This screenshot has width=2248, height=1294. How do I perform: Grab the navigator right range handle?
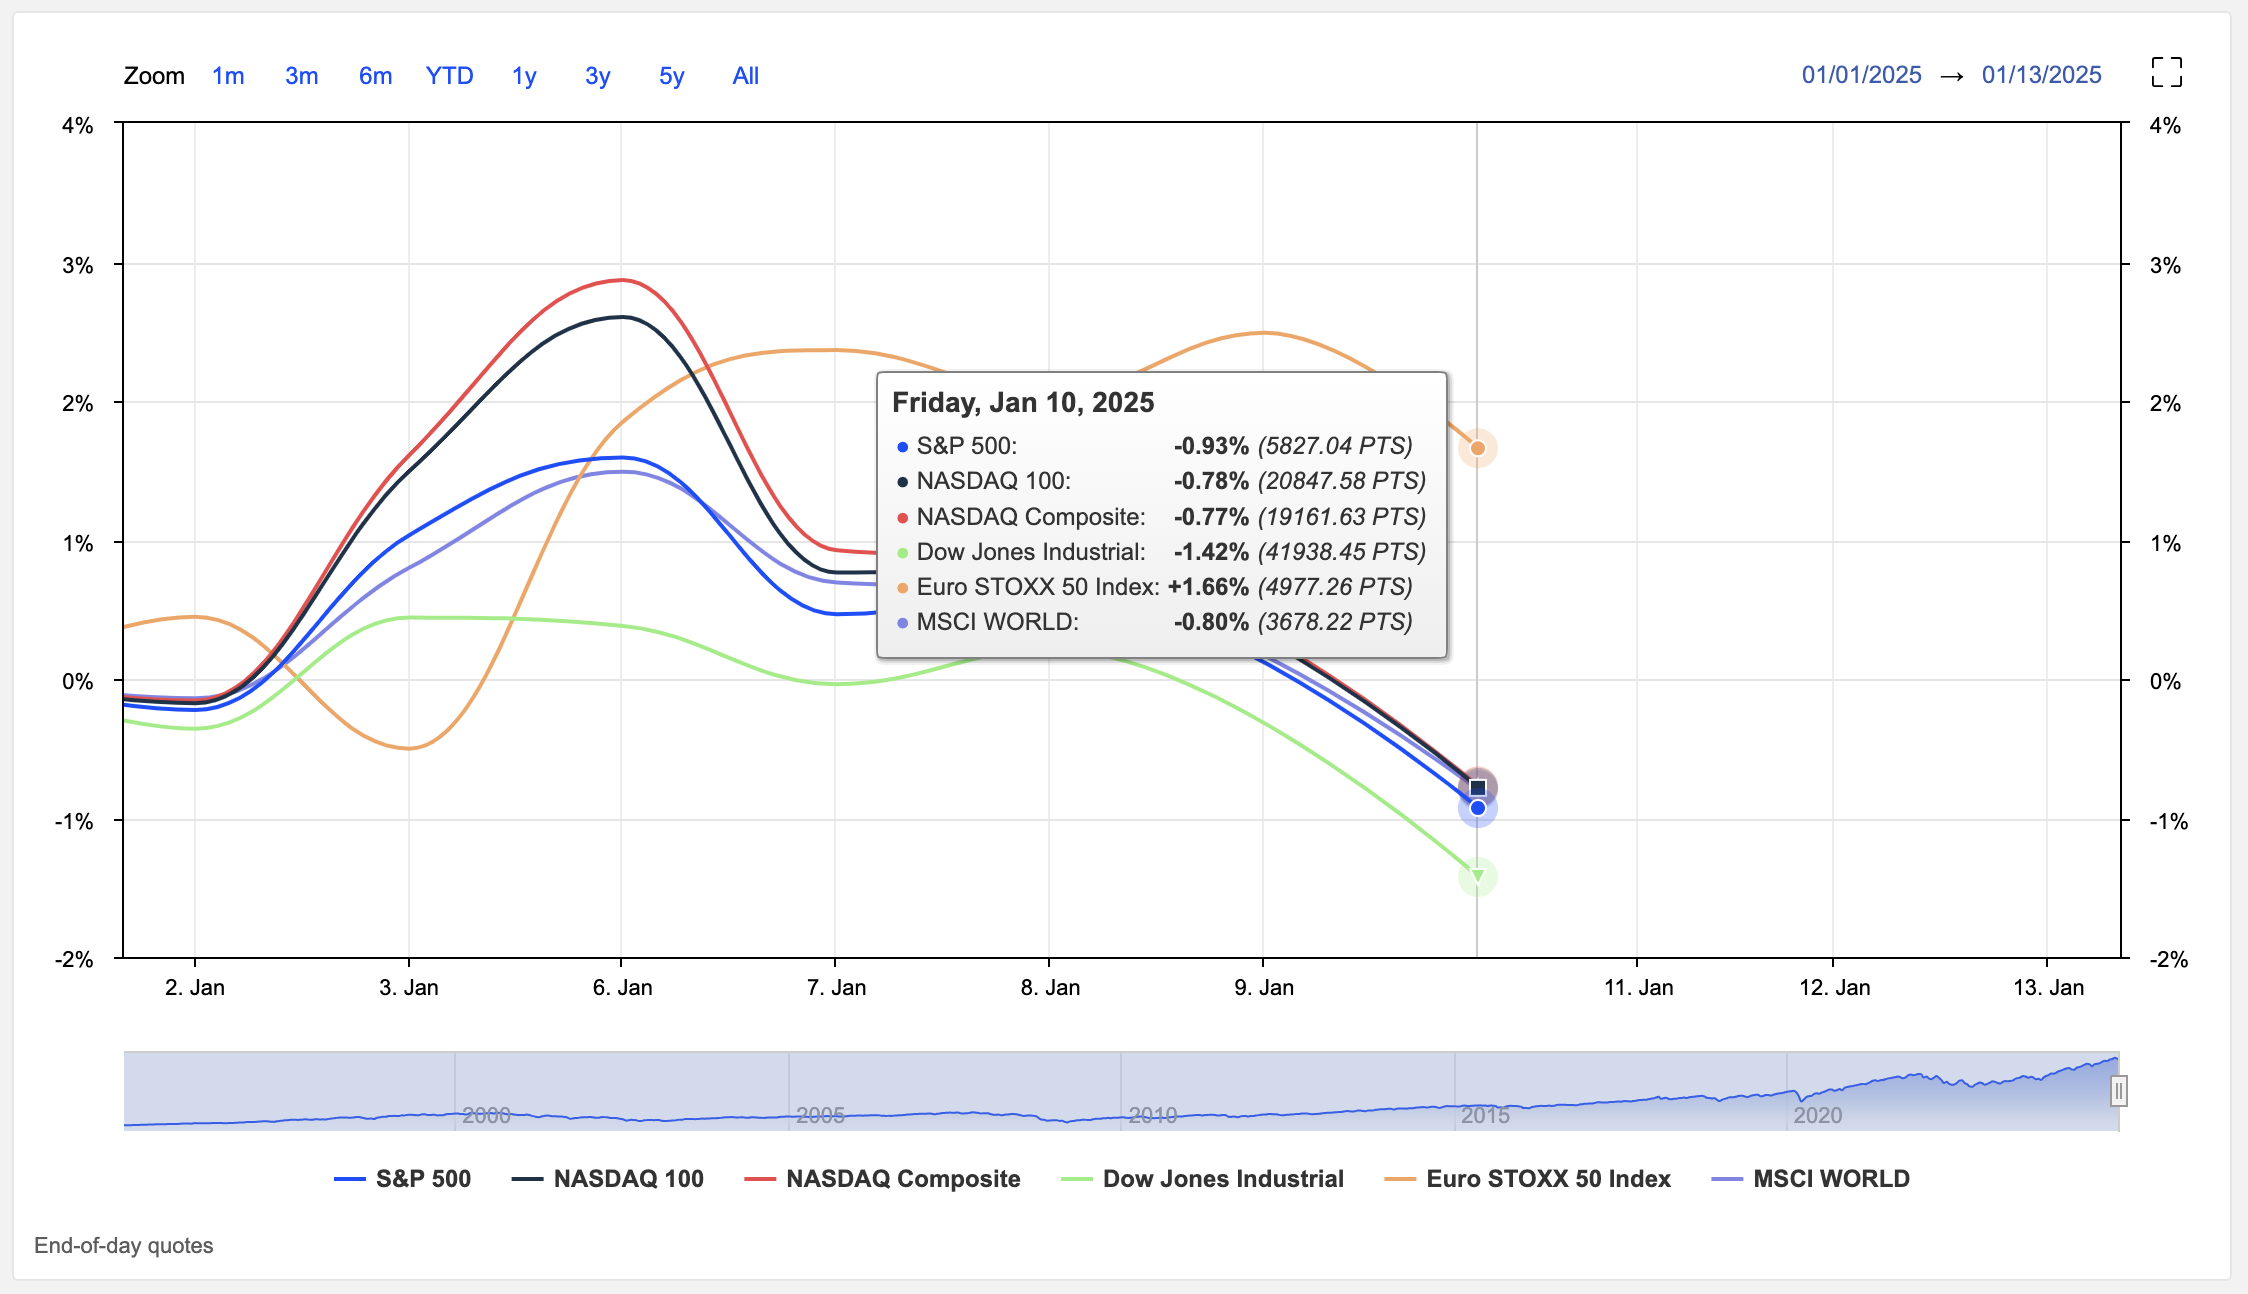(x=2118, y=1091)
